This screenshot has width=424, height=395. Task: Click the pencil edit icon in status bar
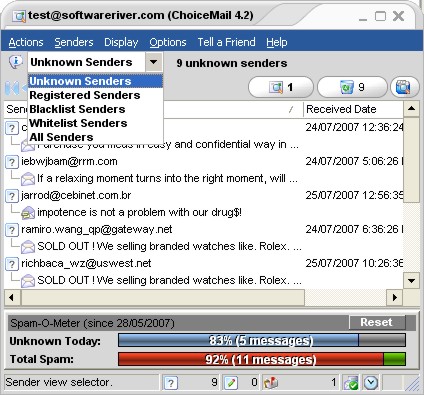[x=231, y=383]
